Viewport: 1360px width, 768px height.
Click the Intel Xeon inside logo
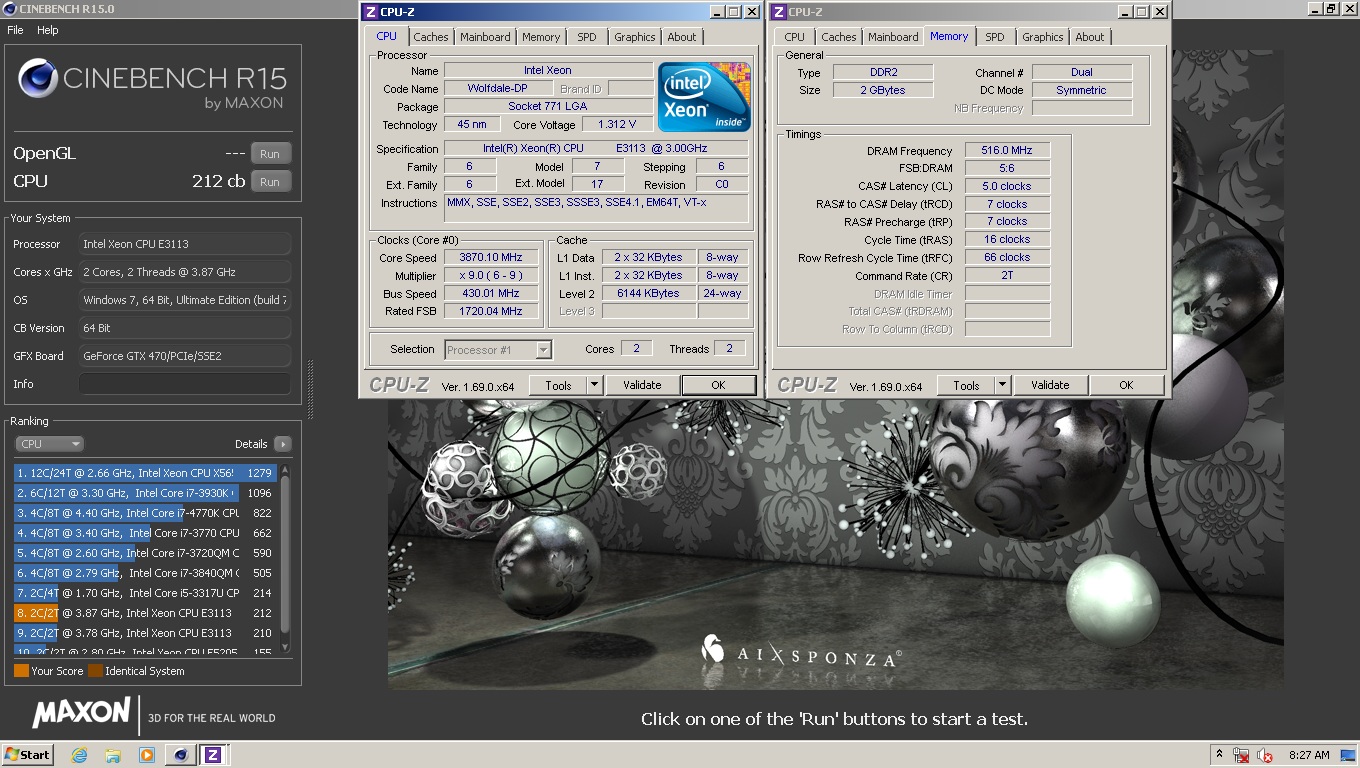(x=704, y=97)
